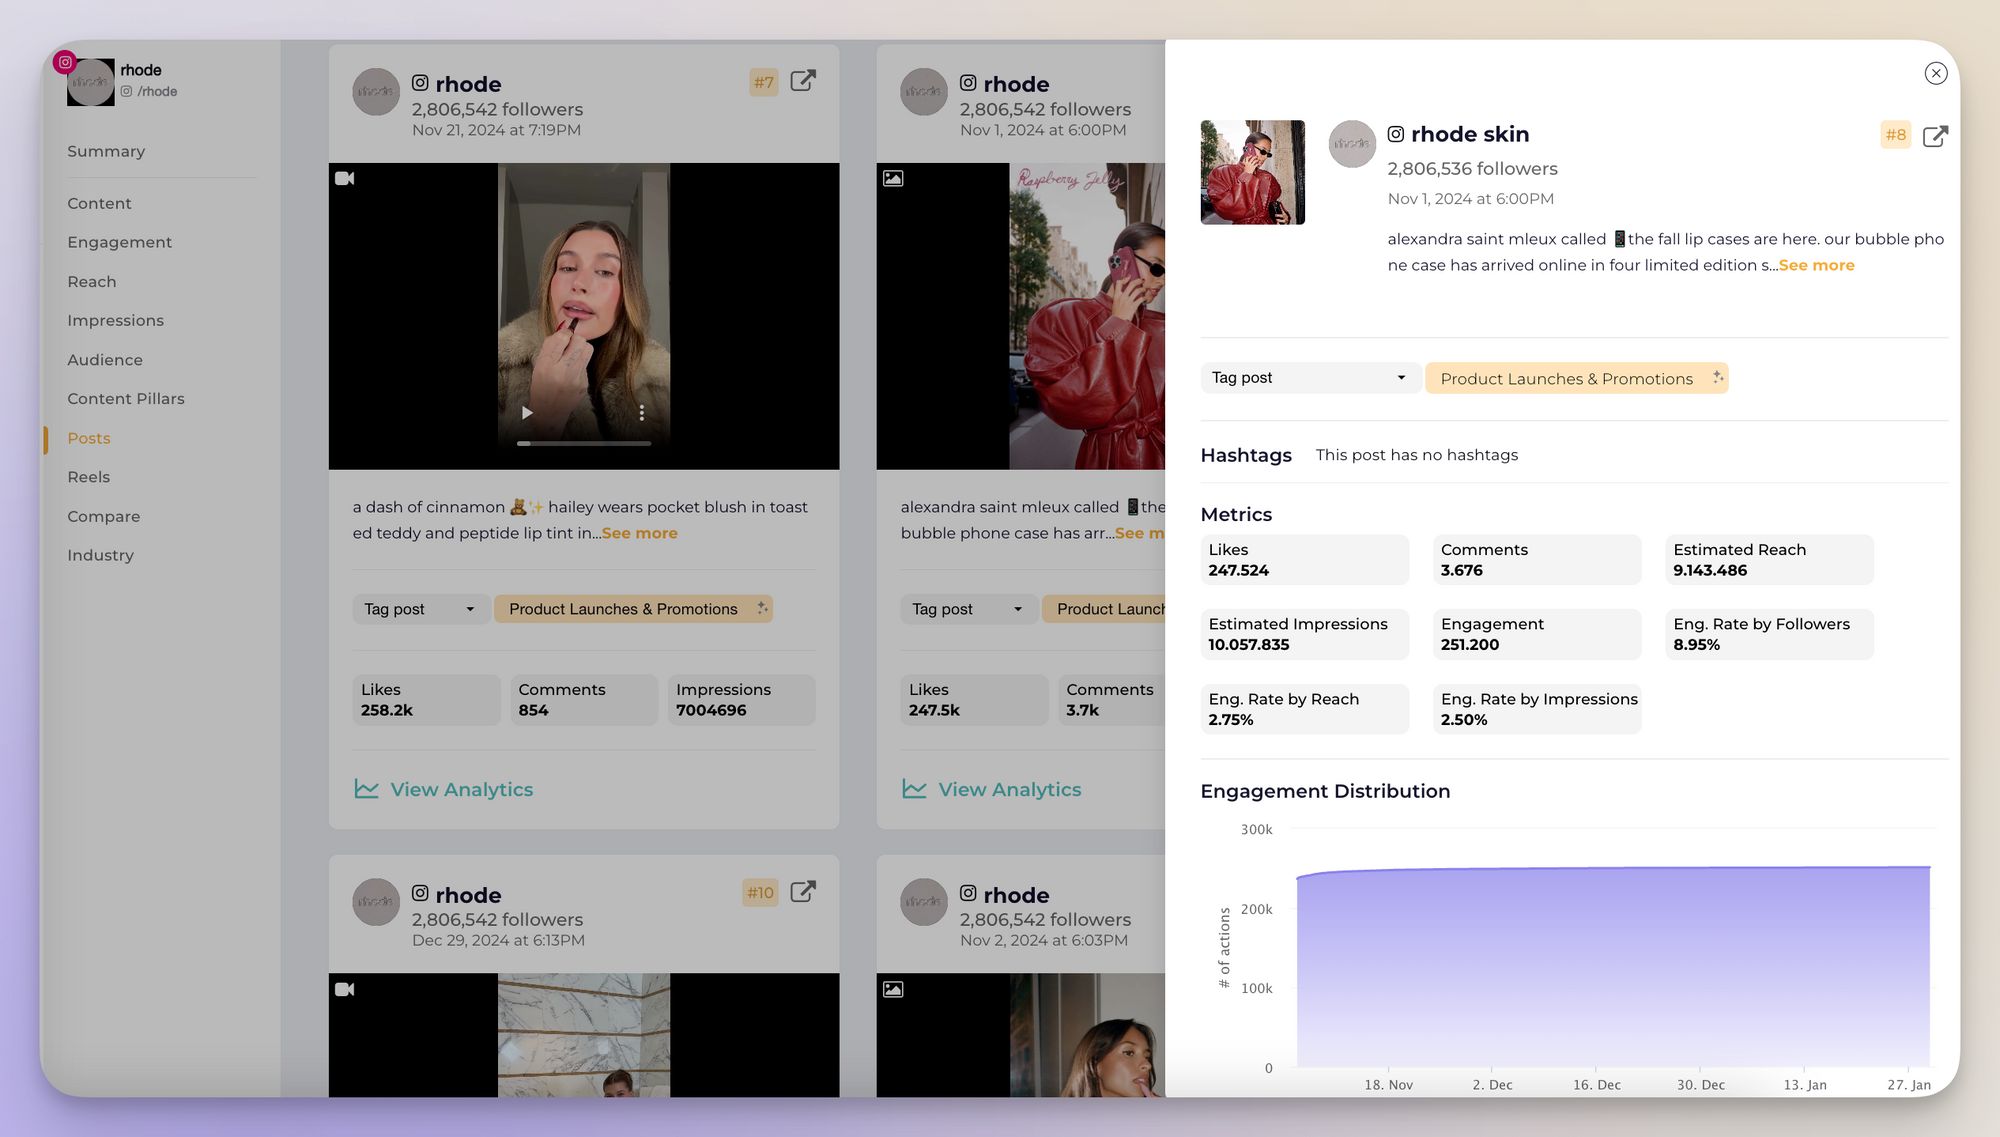Screen dimensions: 2000x1137
Task: Open Engagement section in sidebar
Action: click(x=119, y=242)
